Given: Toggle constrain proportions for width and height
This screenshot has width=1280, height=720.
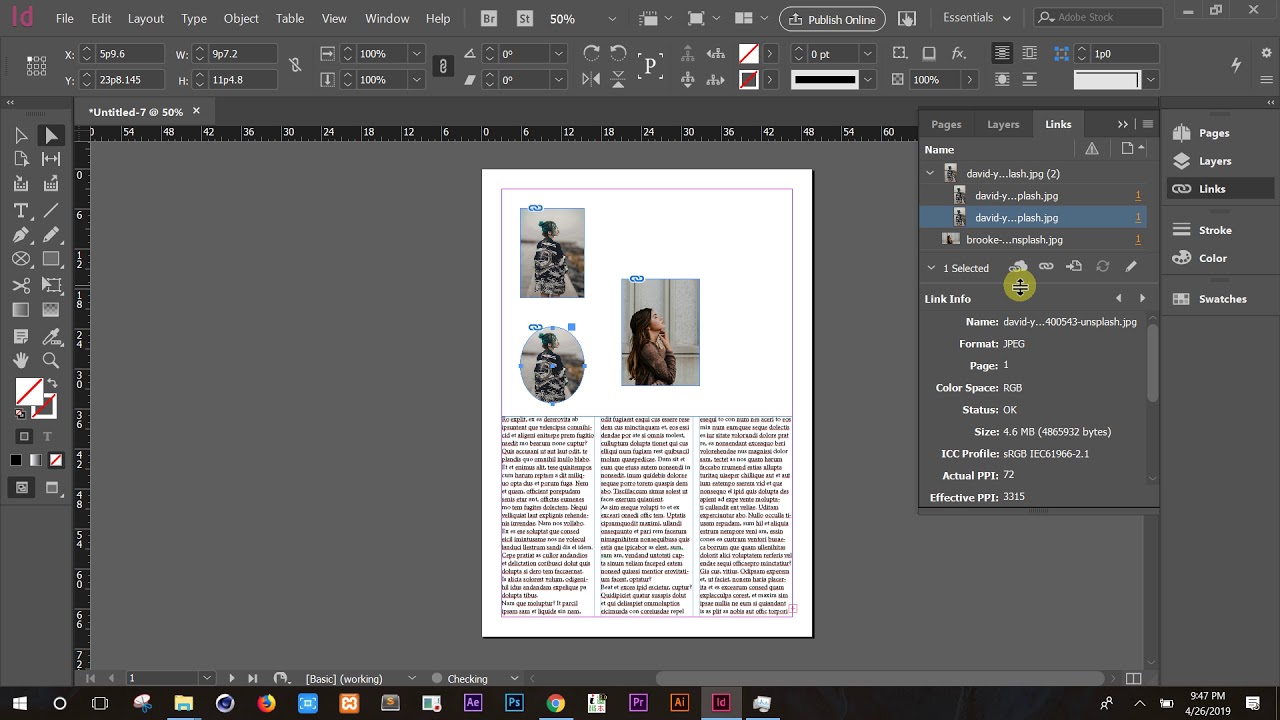Looking at the screenshot, I should 295,66.
